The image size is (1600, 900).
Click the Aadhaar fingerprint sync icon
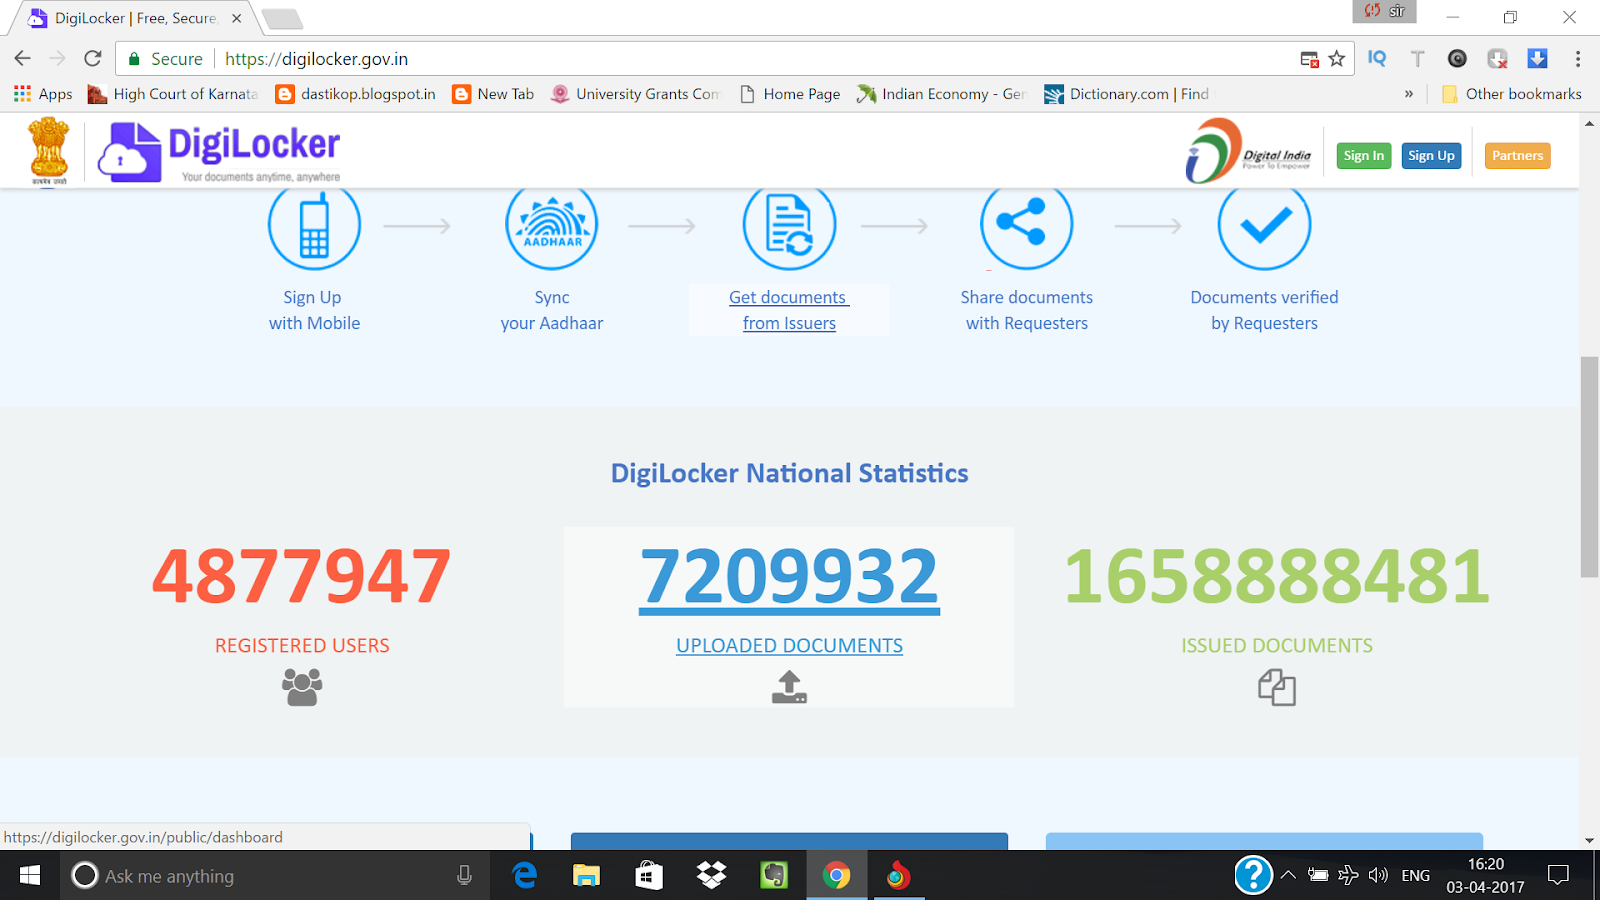[x=552, y=227]
